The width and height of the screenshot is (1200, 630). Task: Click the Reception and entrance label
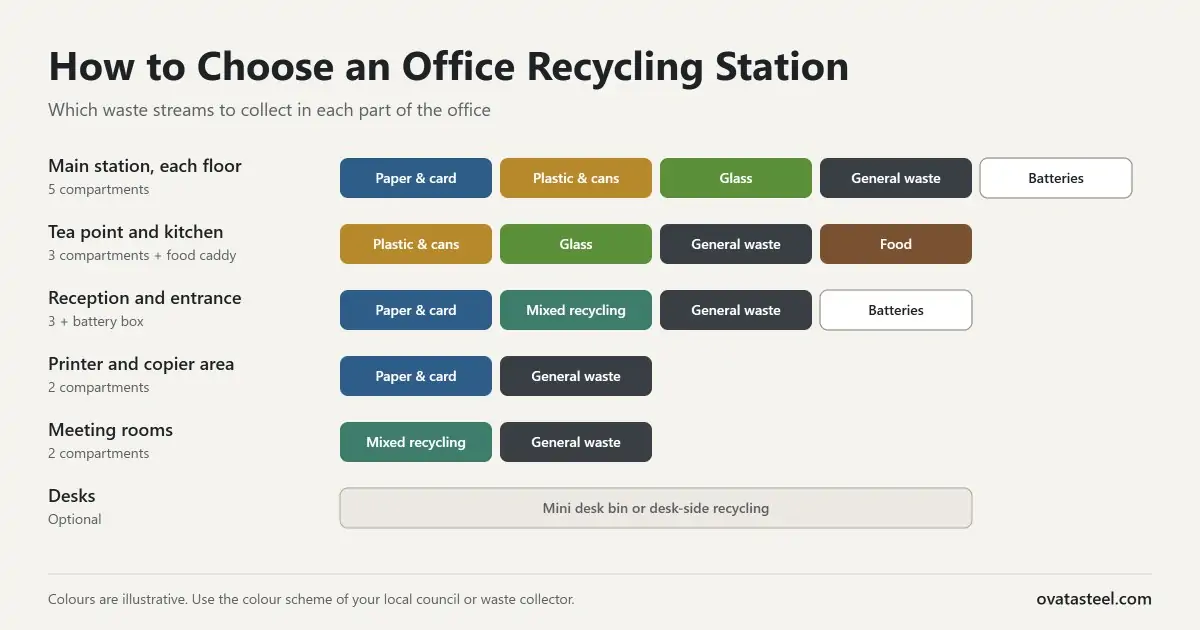(x=145, y=298)
